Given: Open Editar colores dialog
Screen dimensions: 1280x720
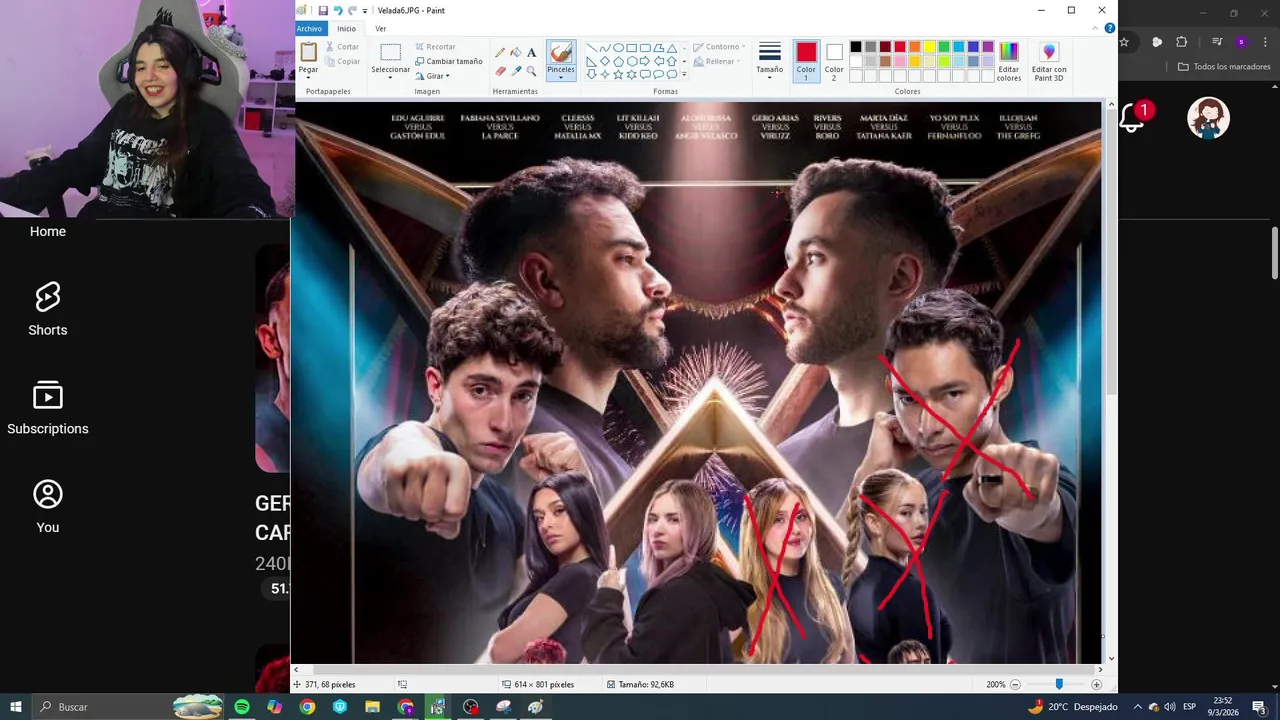Looking at the screenshot, I should (1009, 62).
